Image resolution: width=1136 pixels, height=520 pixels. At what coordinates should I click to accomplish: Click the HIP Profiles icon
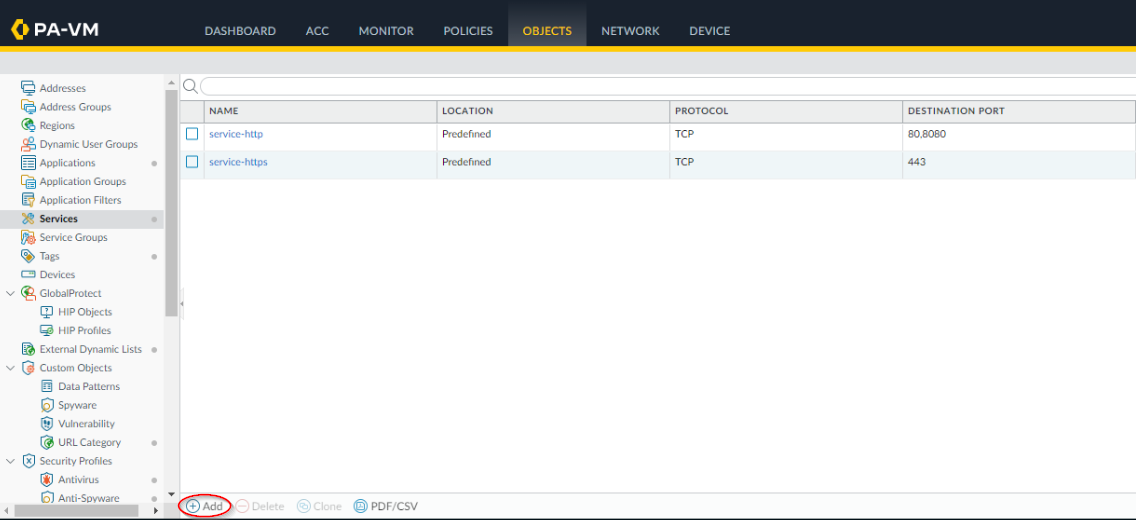coord(46,330)
